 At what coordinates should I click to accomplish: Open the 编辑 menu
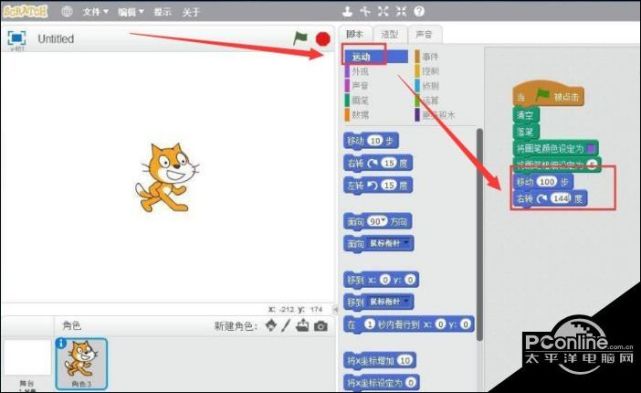tap(130, 12)
